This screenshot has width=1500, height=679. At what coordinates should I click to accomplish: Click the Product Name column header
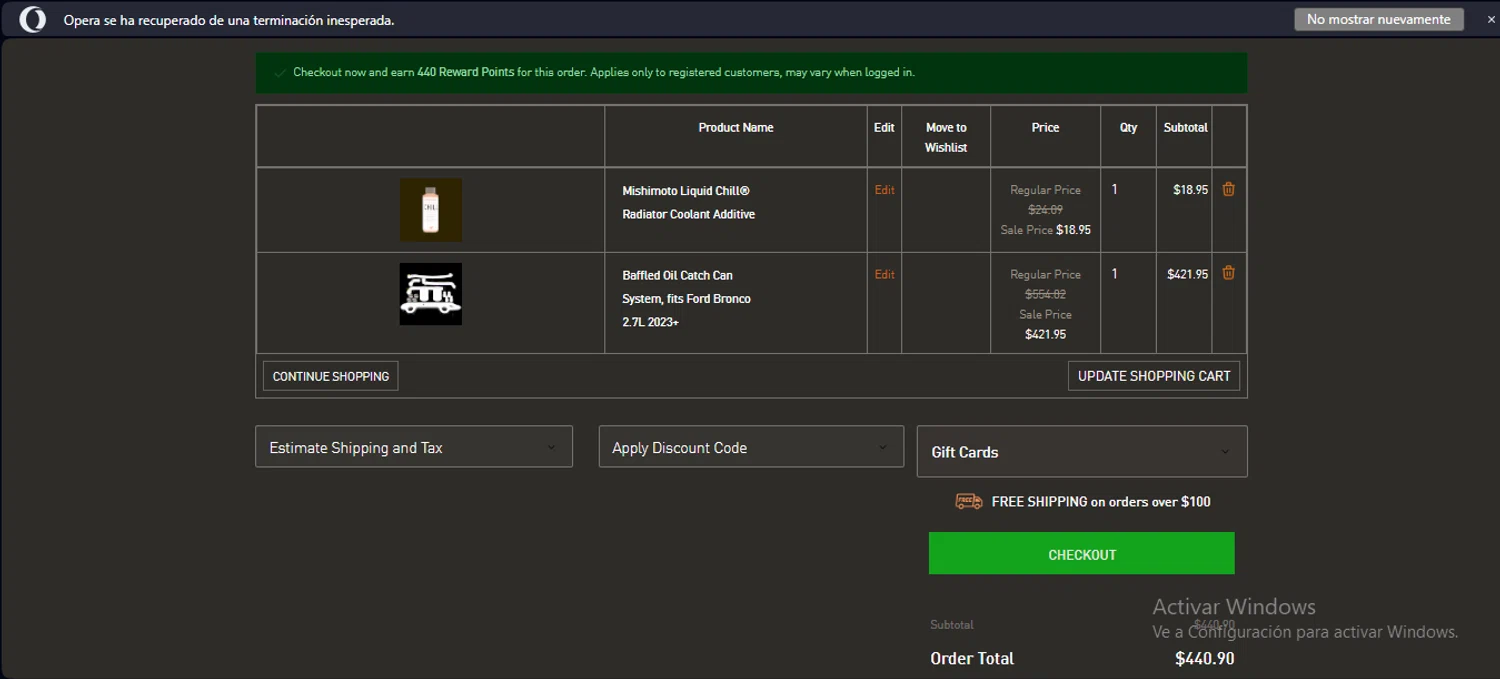tap(736, 128)
